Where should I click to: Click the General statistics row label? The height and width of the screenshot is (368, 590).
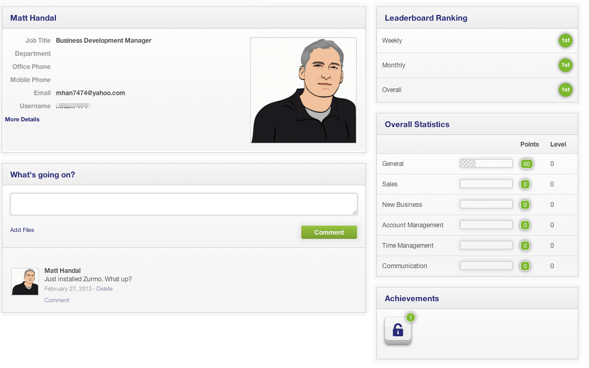click(392, 164)
